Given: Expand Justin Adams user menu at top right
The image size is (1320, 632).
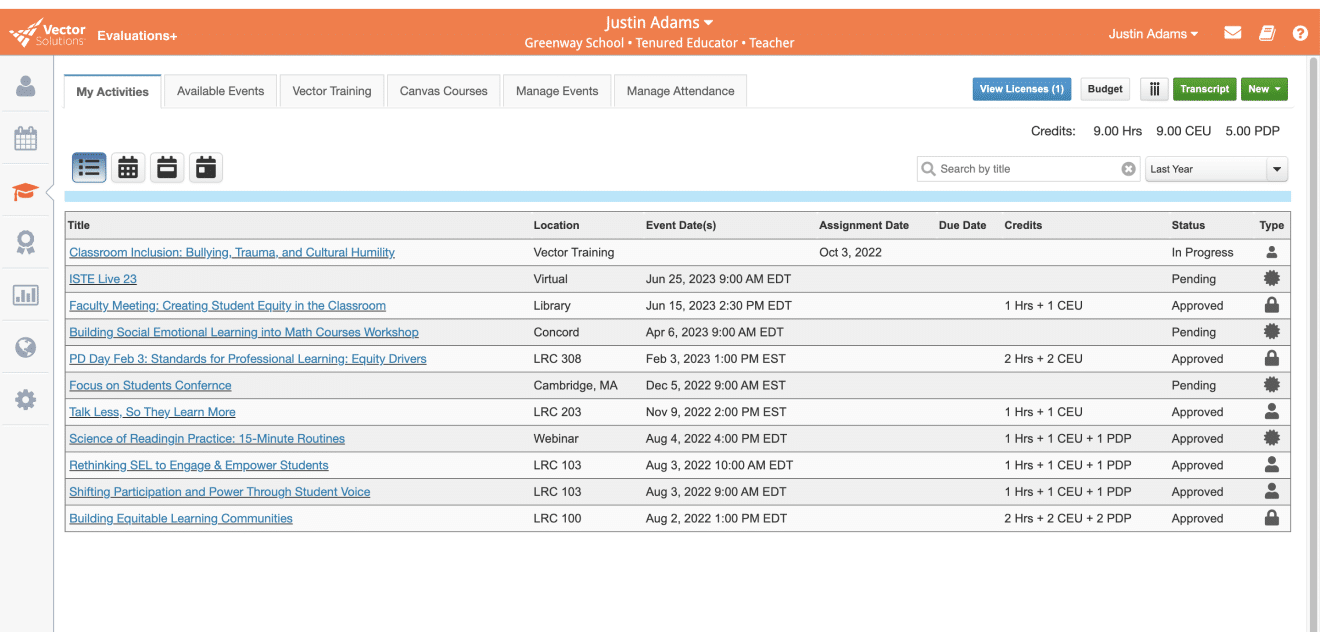Looking at the screenshot, I should point(1153,34).
